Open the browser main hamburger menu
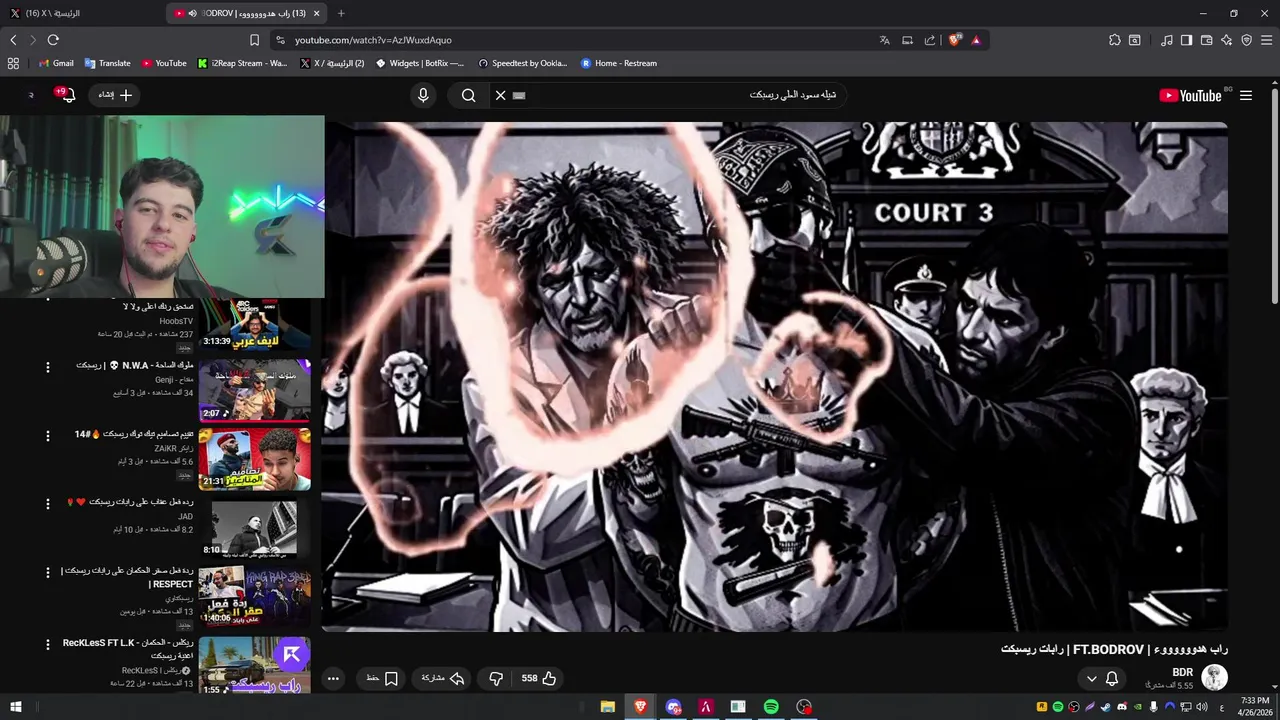The image size is (1280, 720). pyautogui.click(x=1266, y=40)
